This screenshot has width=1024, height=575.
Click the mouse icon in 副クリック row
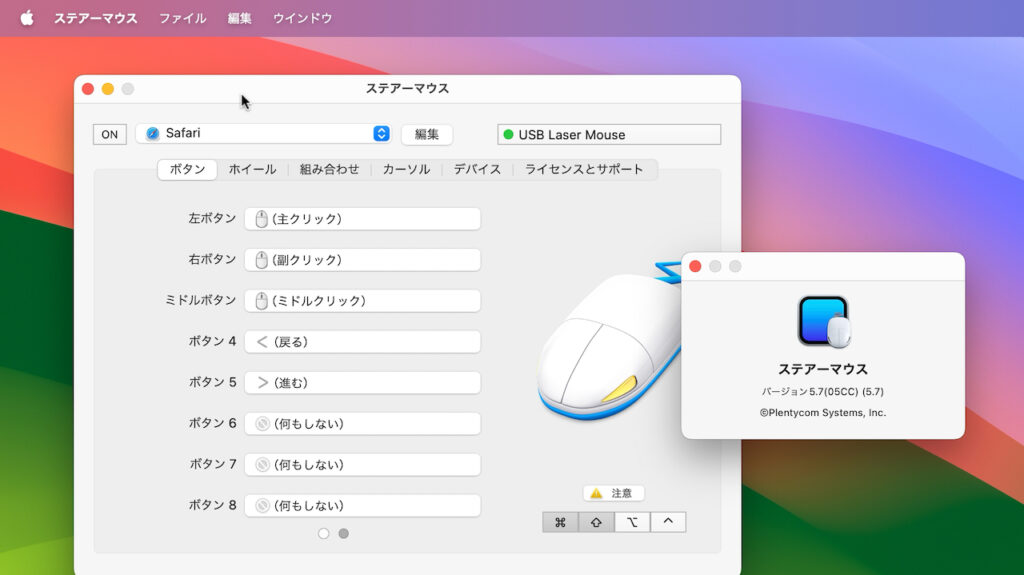261,260
